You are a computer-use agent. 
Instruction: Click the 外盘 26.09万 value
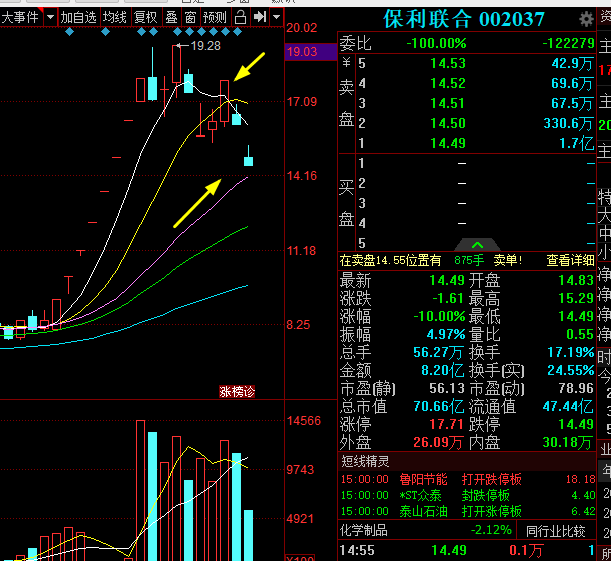438,442
